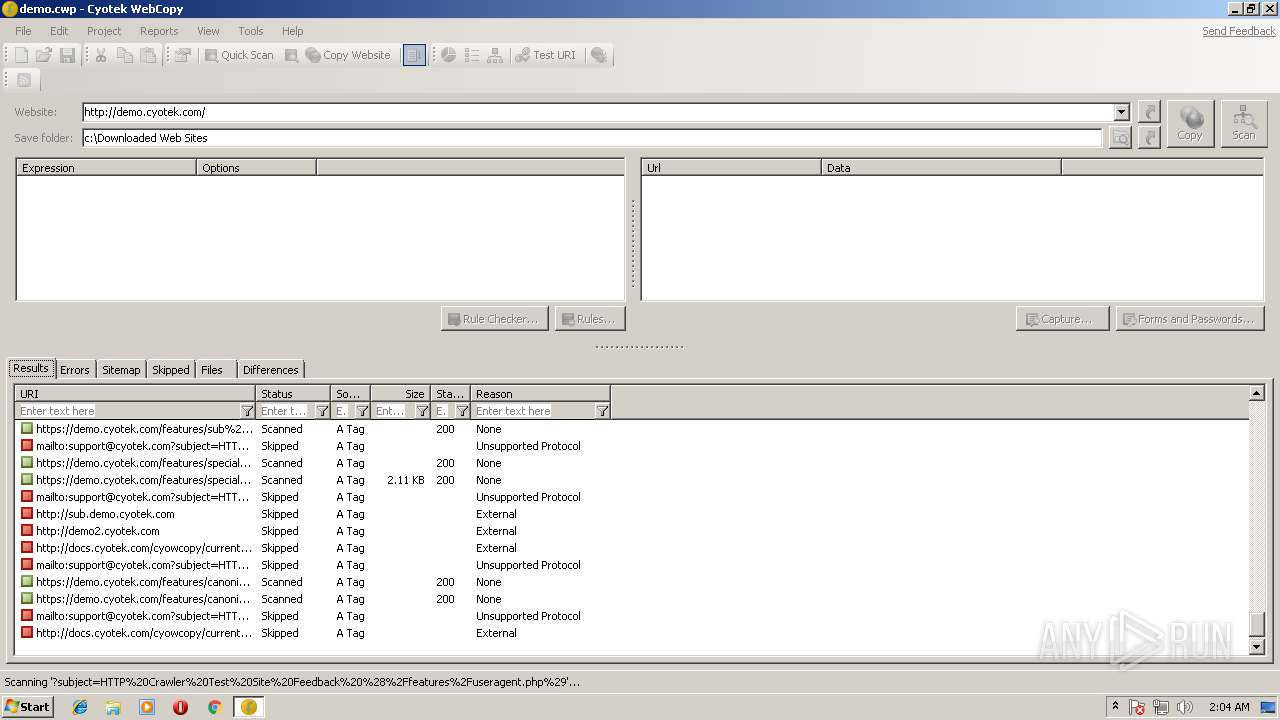Click the Send Feedback link
This screenshot has width=1280, height=720.
pyautogui.click(x=1238, y=31)
